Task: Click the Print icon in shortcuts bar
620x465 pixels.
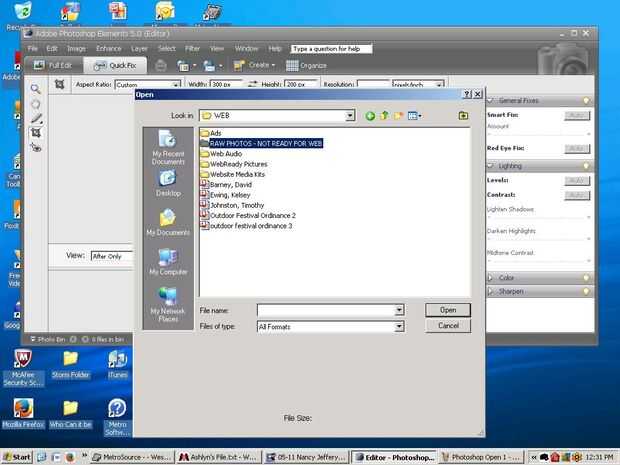Action: coord(160,65)
